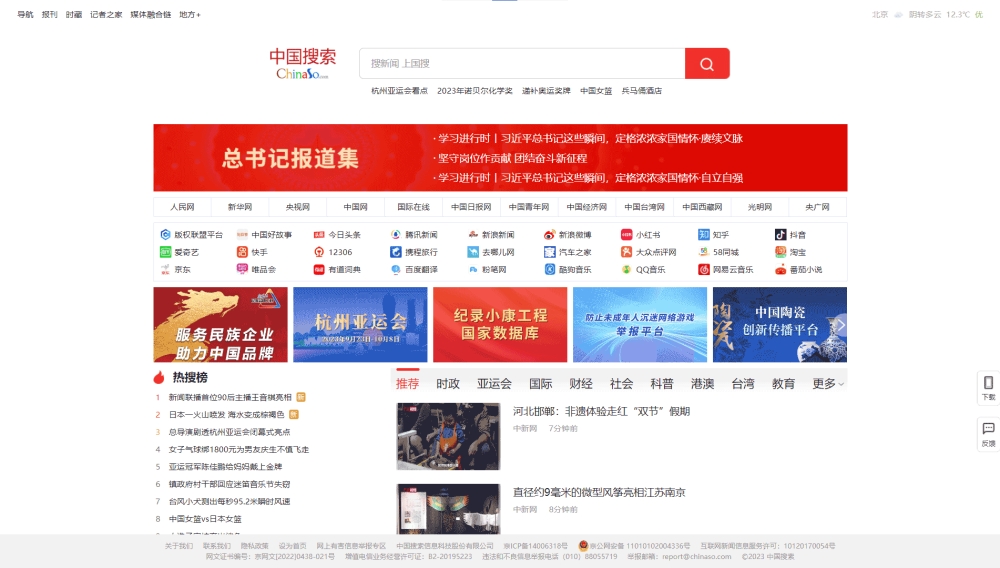This screenshot has height=568, width=1000.
Task: Open the 版权联盟平台 shortcut icon
Action: point(165,235)
